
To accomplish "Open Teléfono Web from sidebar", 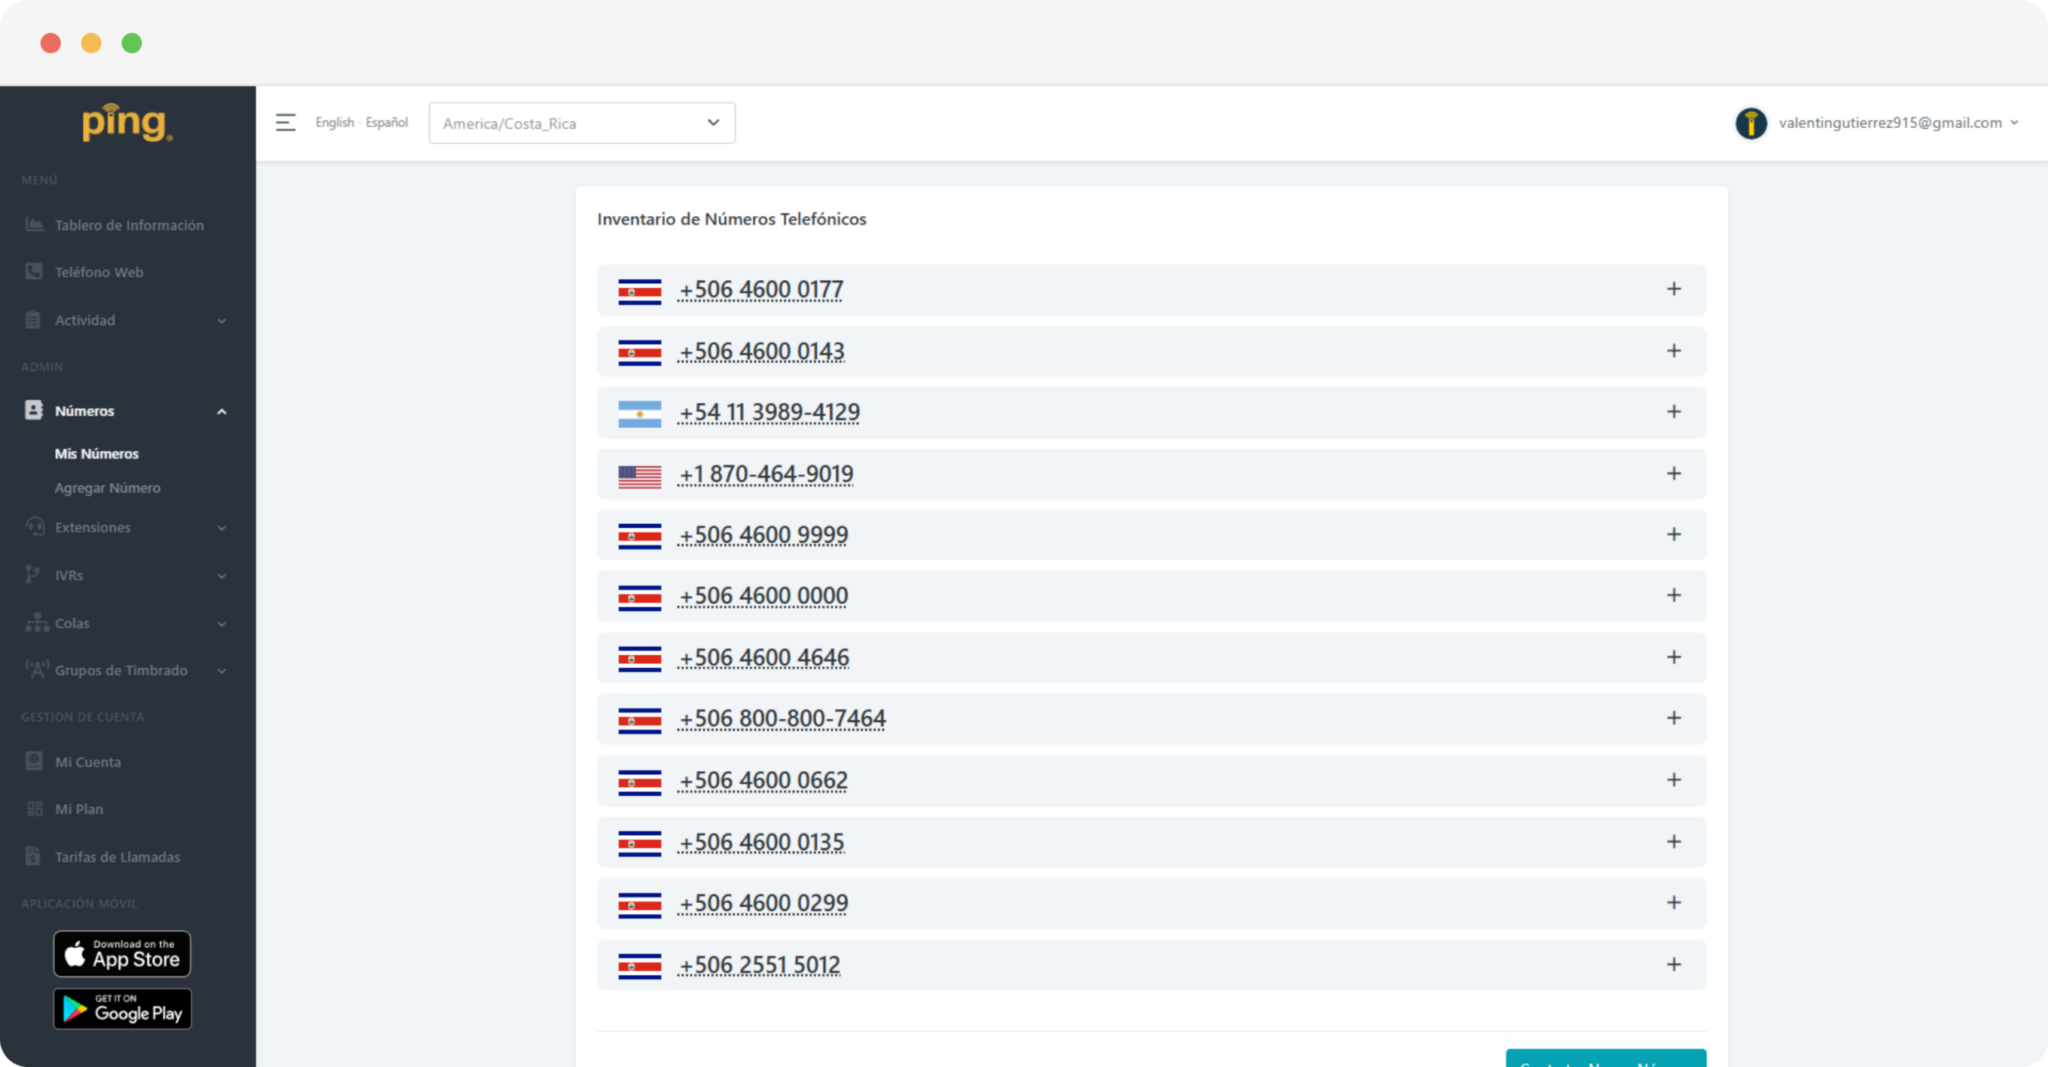I will click(98, 272).
